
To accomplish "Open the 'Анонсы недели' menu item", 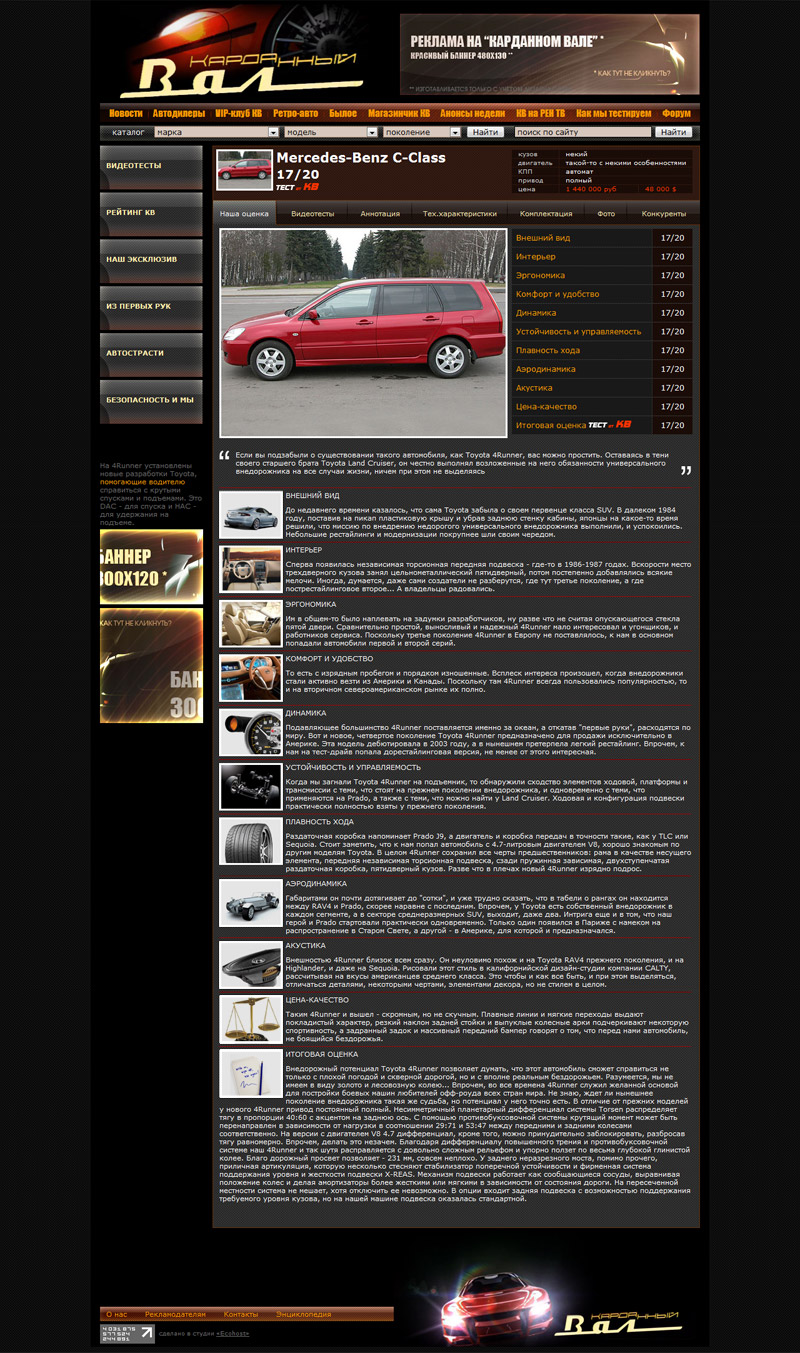I will (x=473, y=113).
